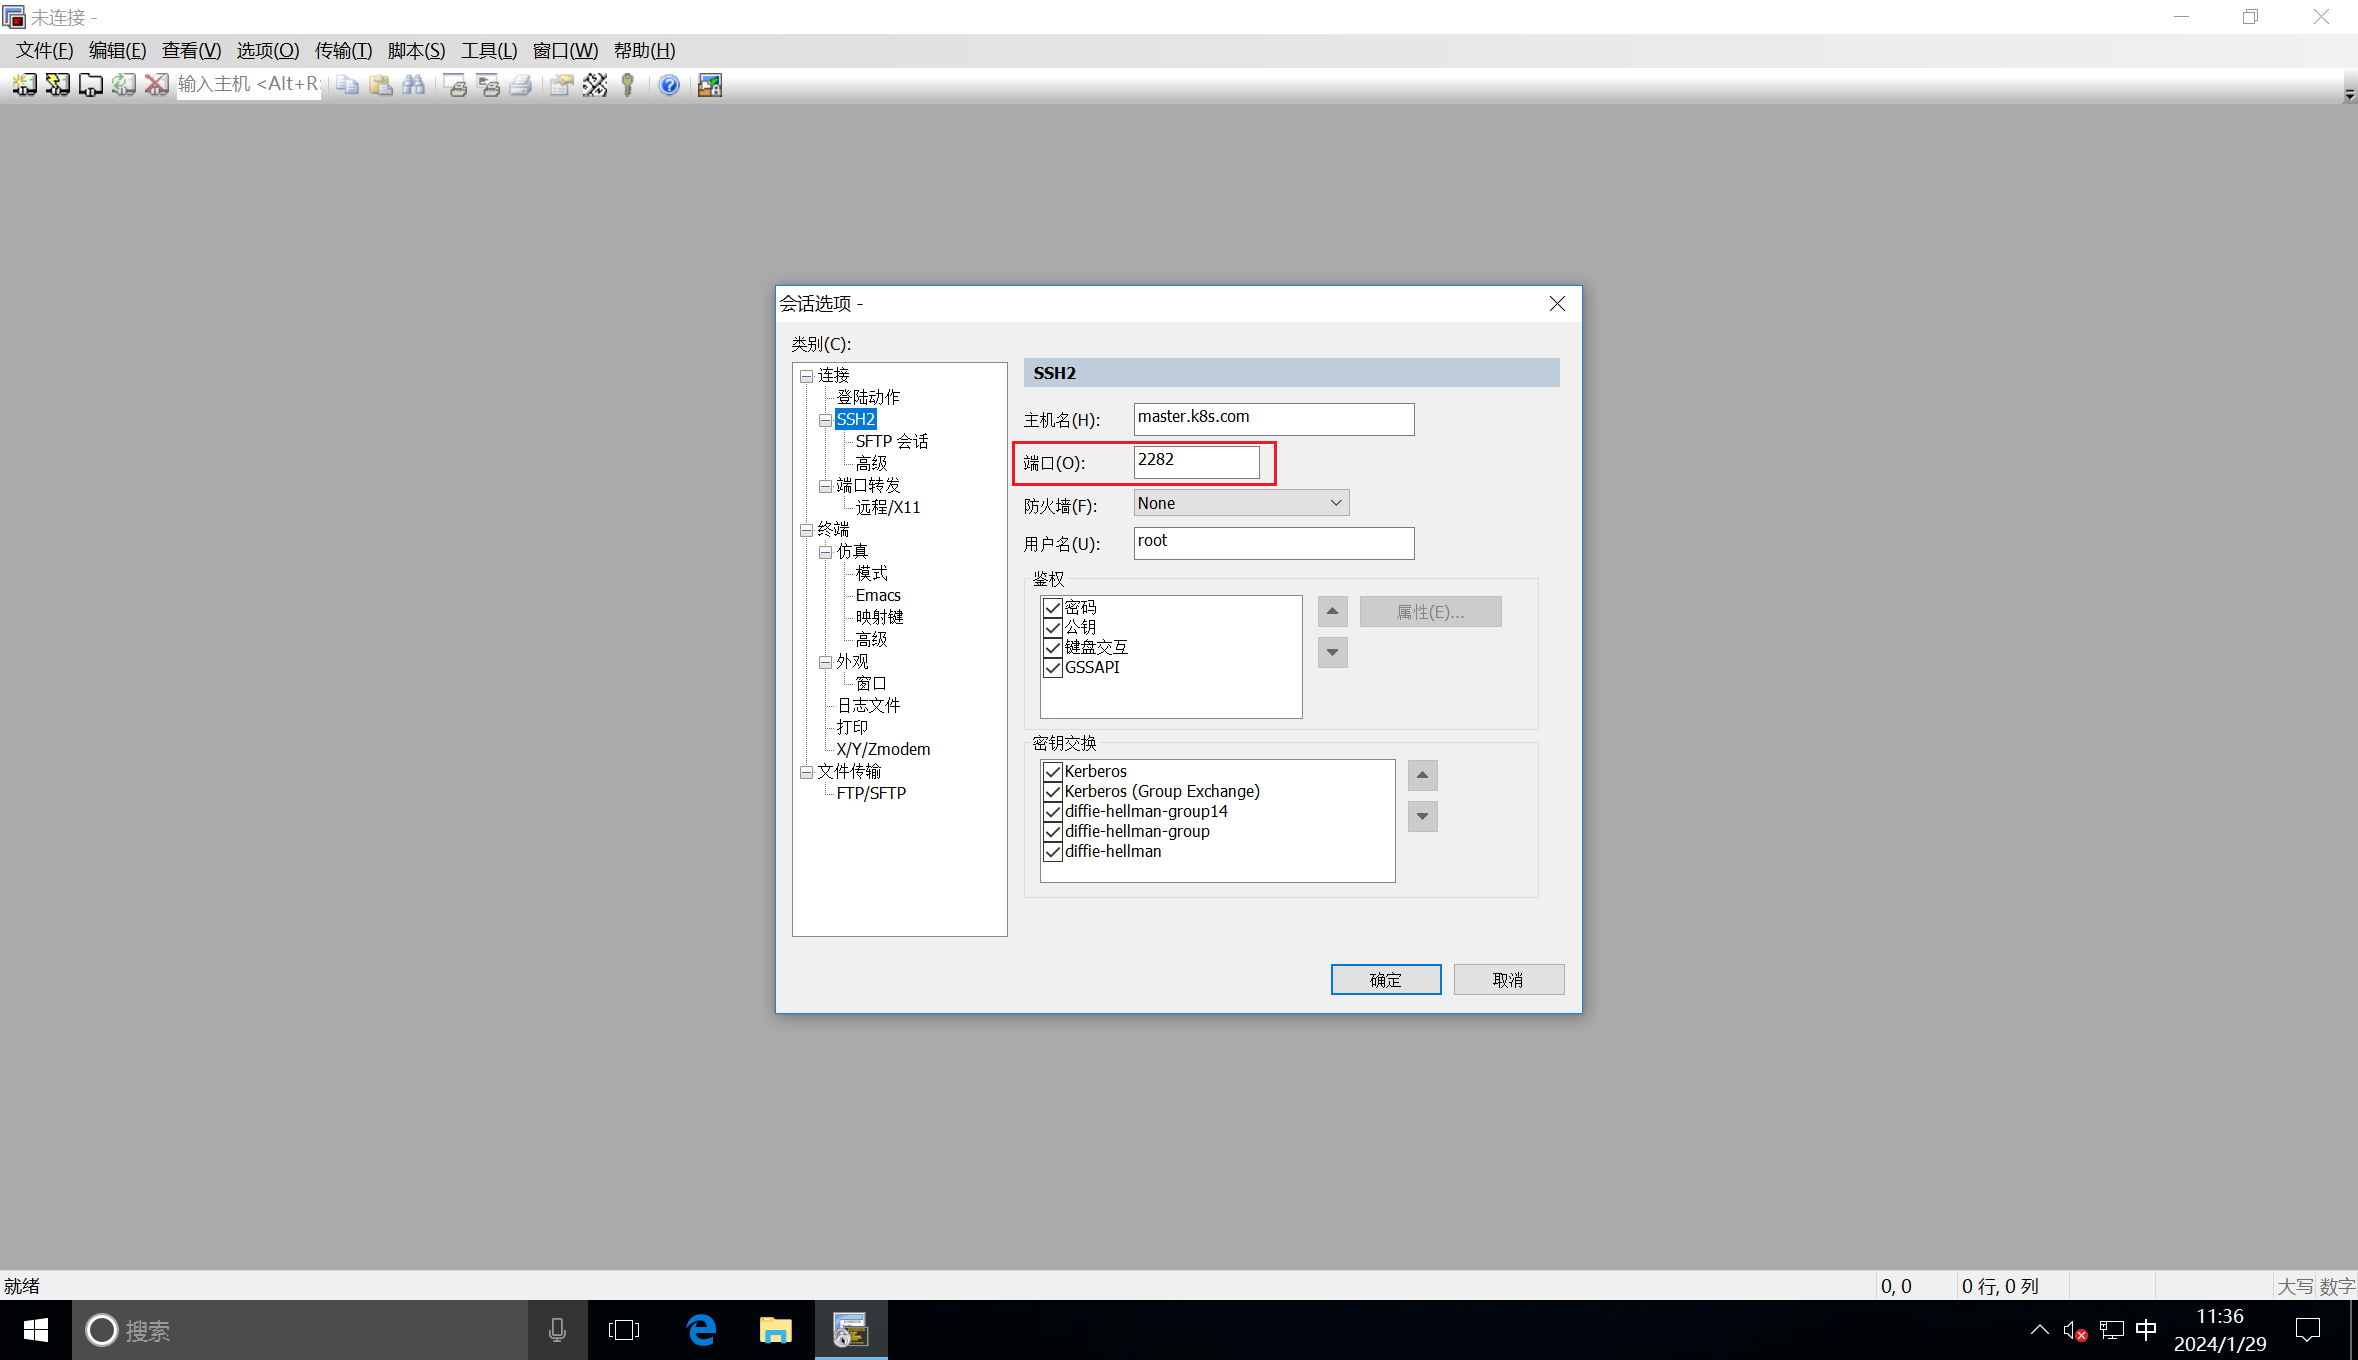Toggle the Kerberos key exchange checkbox
Image resolution: width=2358 pixels, height=1360 pixels.
point(1052,771)
